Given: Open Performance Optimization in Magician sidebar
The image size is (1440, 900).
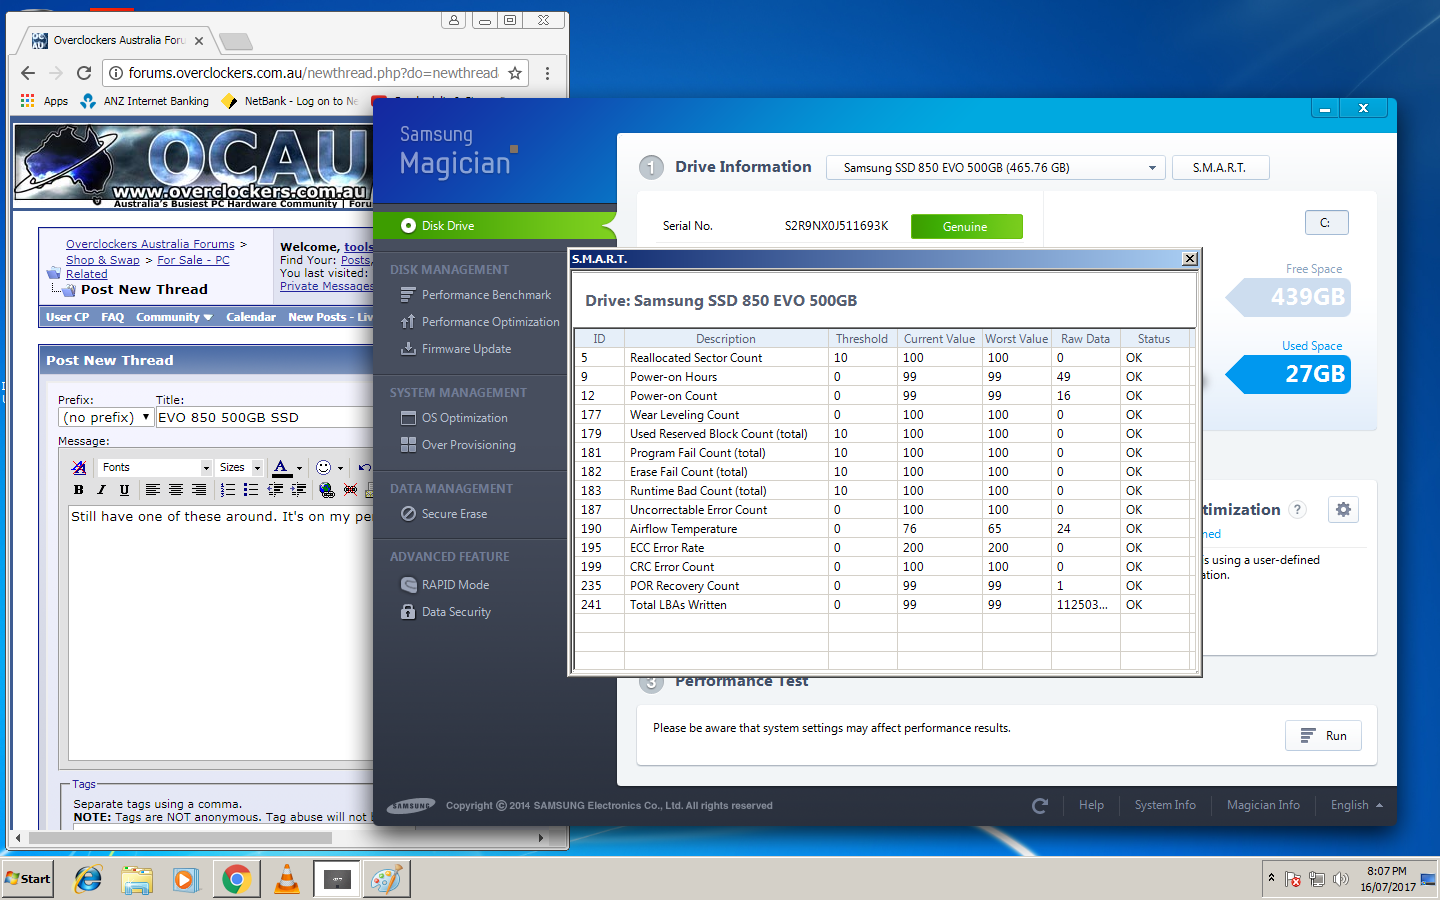Looking at the screenshot, I should click(x=490, y=322).
